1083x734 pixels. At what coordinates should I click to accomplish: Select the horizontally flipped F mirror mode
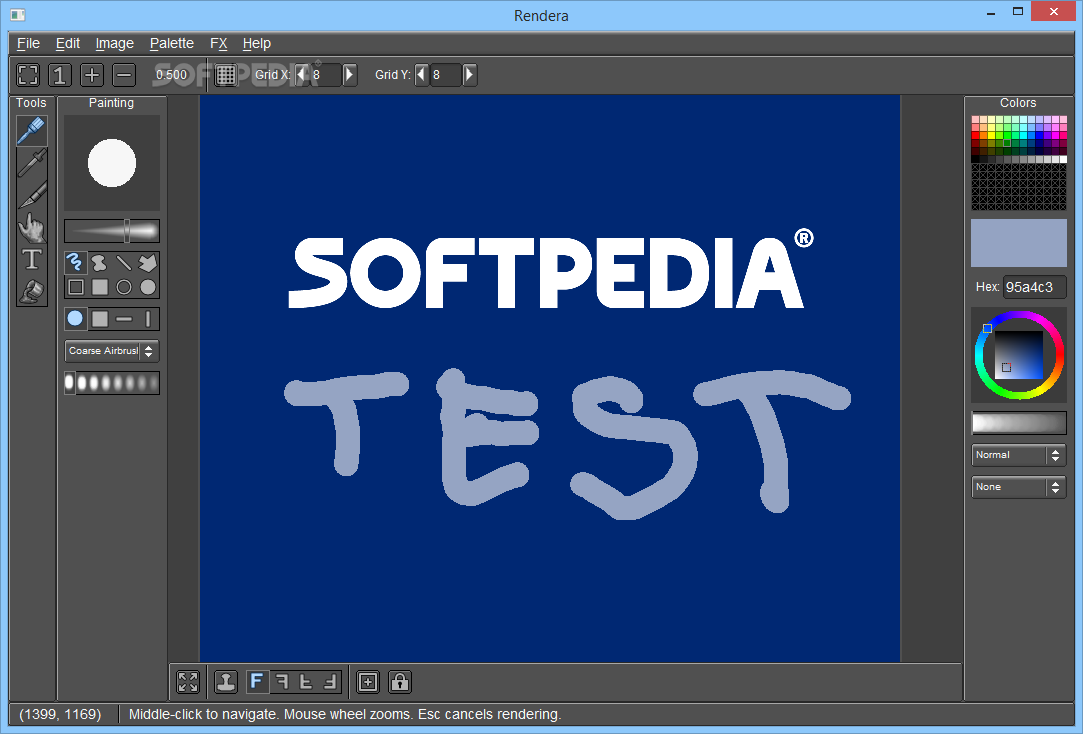(x=281, y=682)
